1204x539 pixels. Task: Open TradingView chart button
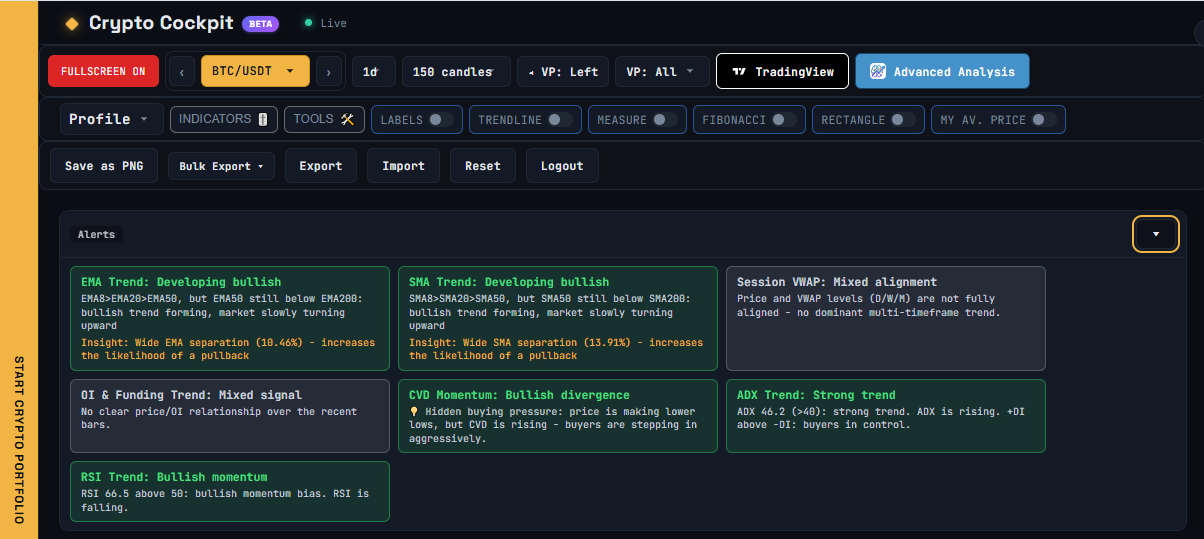tap(783, 72)
